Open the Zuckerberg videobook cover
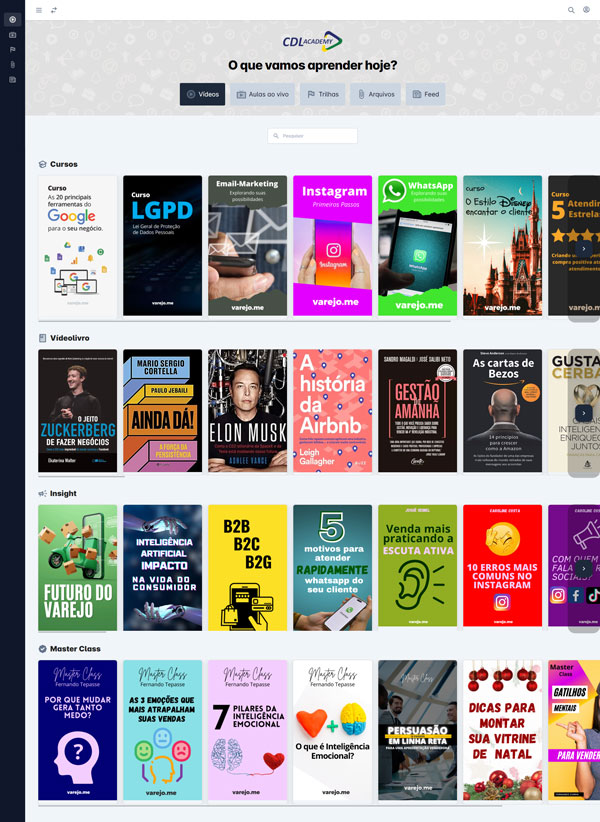 78,411
